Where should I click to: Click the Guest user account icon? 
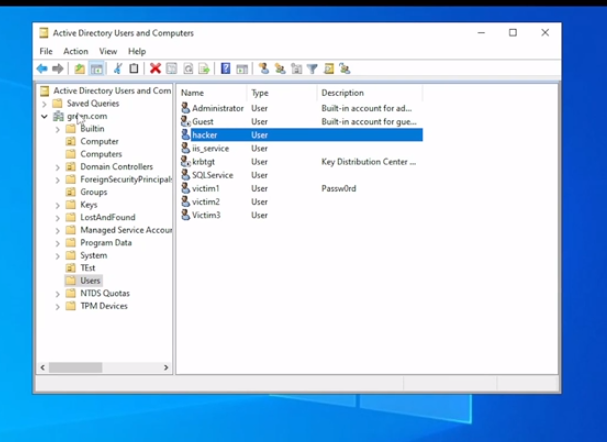(x=186, y=121)
